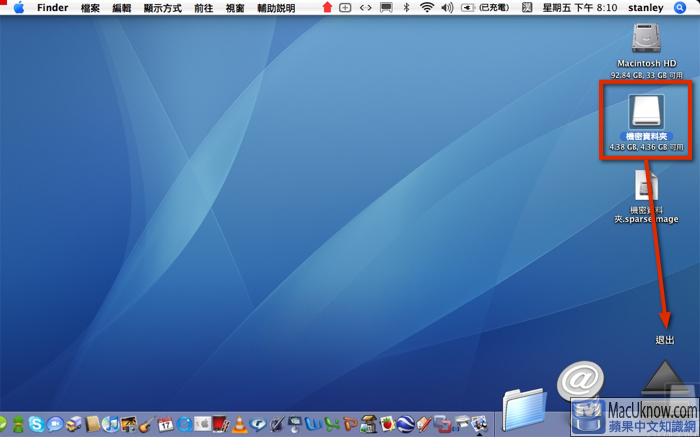Open Spotlight search icon
The height and width of the screenshot is (437, 700).
click(x=679, y=8)
